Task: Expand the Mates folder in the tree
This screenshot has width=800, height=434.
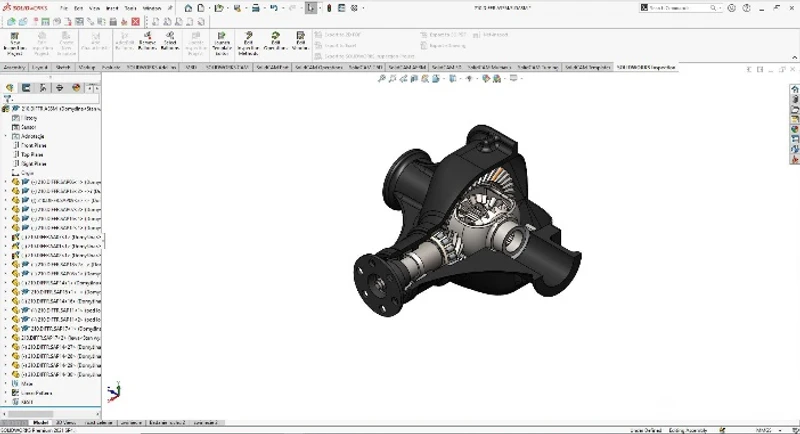Action: pos(6,384)
